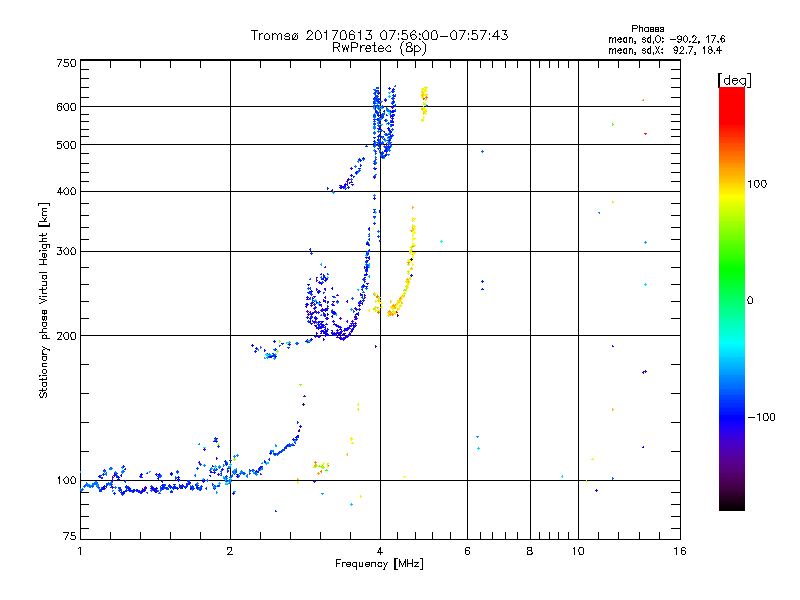Click the -100 colorbar tick label
This screenshot has height=600, width=800.
click(764, 417)
